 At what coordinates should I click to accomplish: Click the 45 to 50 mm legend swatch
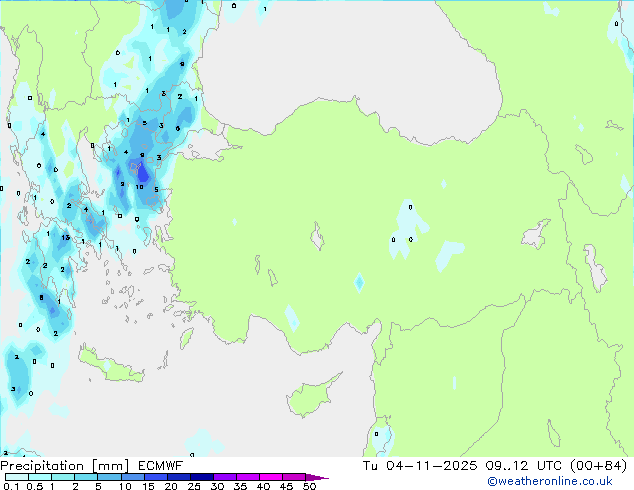[294, 477]
